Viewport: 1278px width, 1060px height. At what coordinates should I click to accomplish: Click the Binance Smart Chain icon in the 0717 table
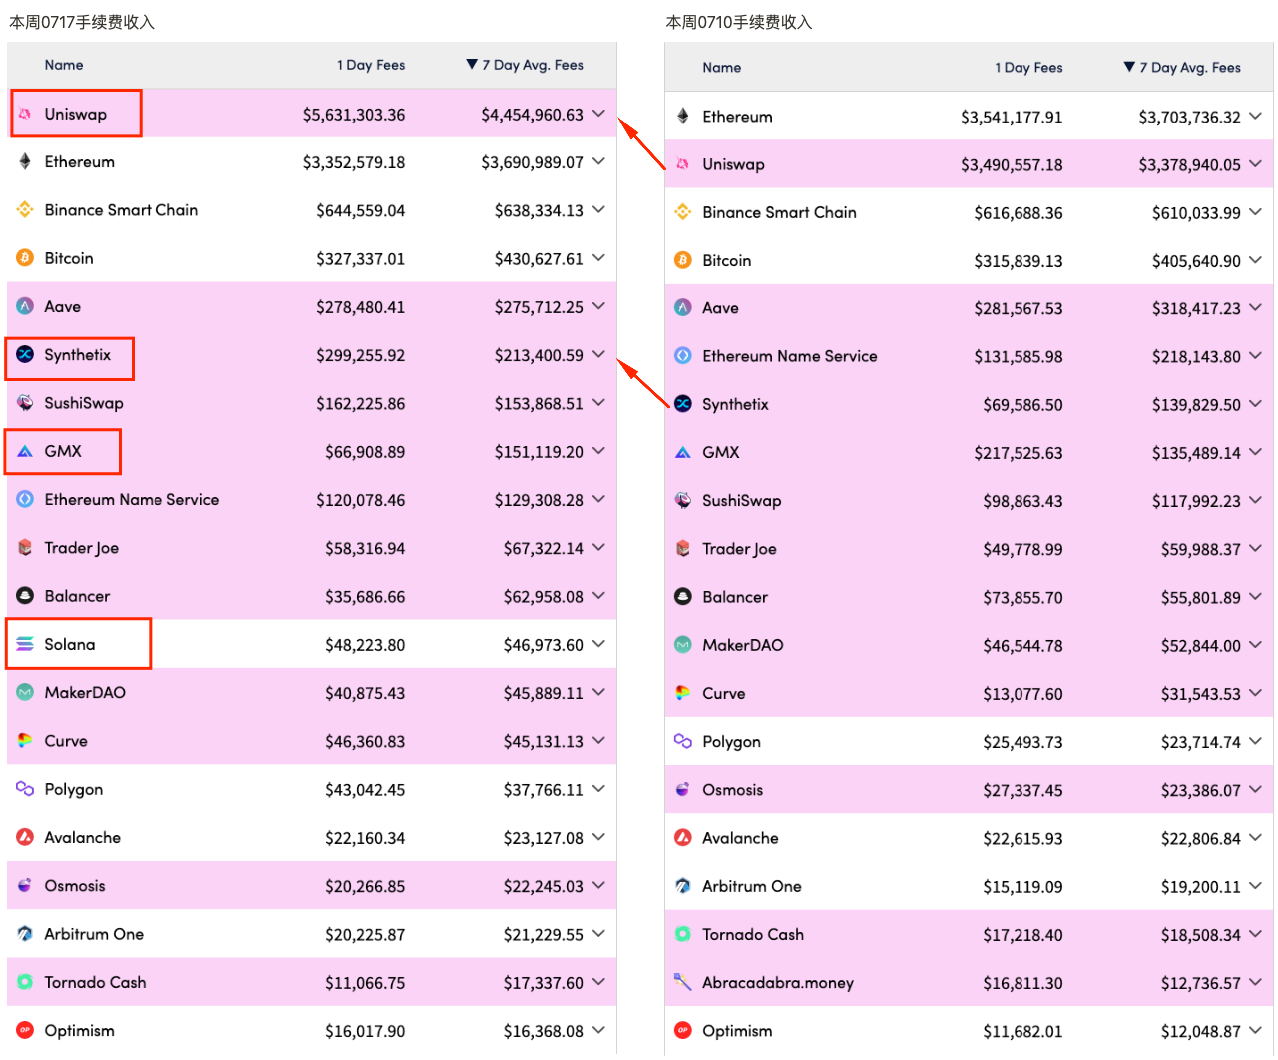(25, 210)
